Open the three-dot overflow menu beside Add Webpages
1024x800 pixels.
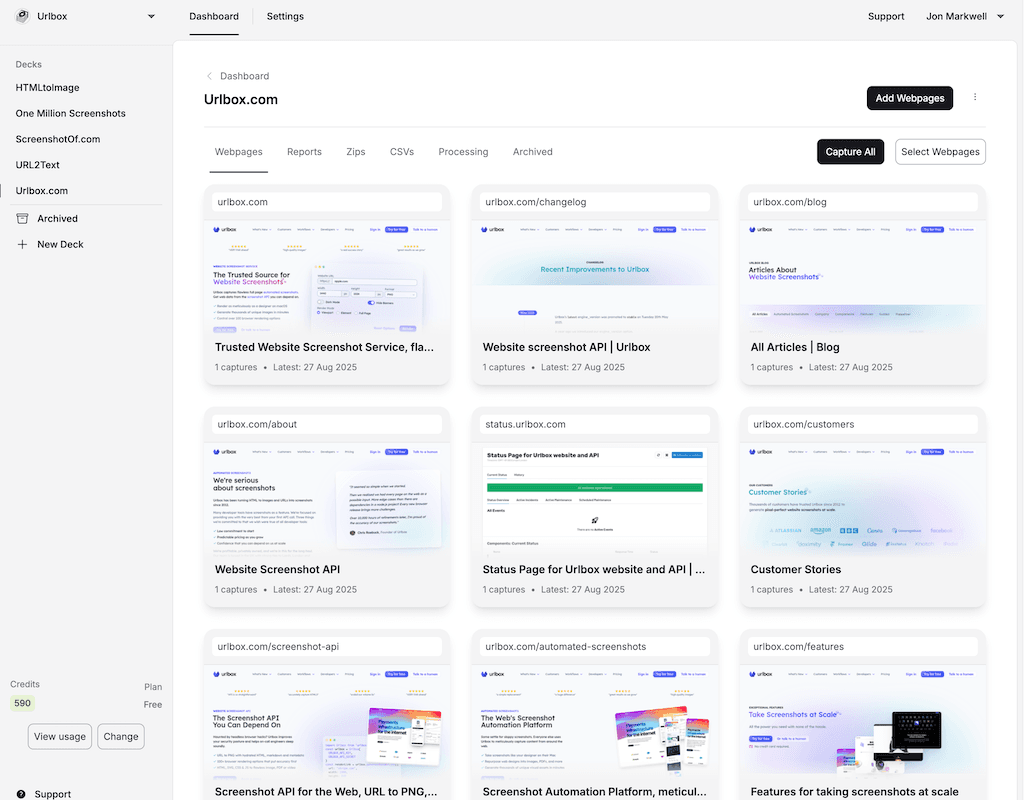(x=975, y=95)
